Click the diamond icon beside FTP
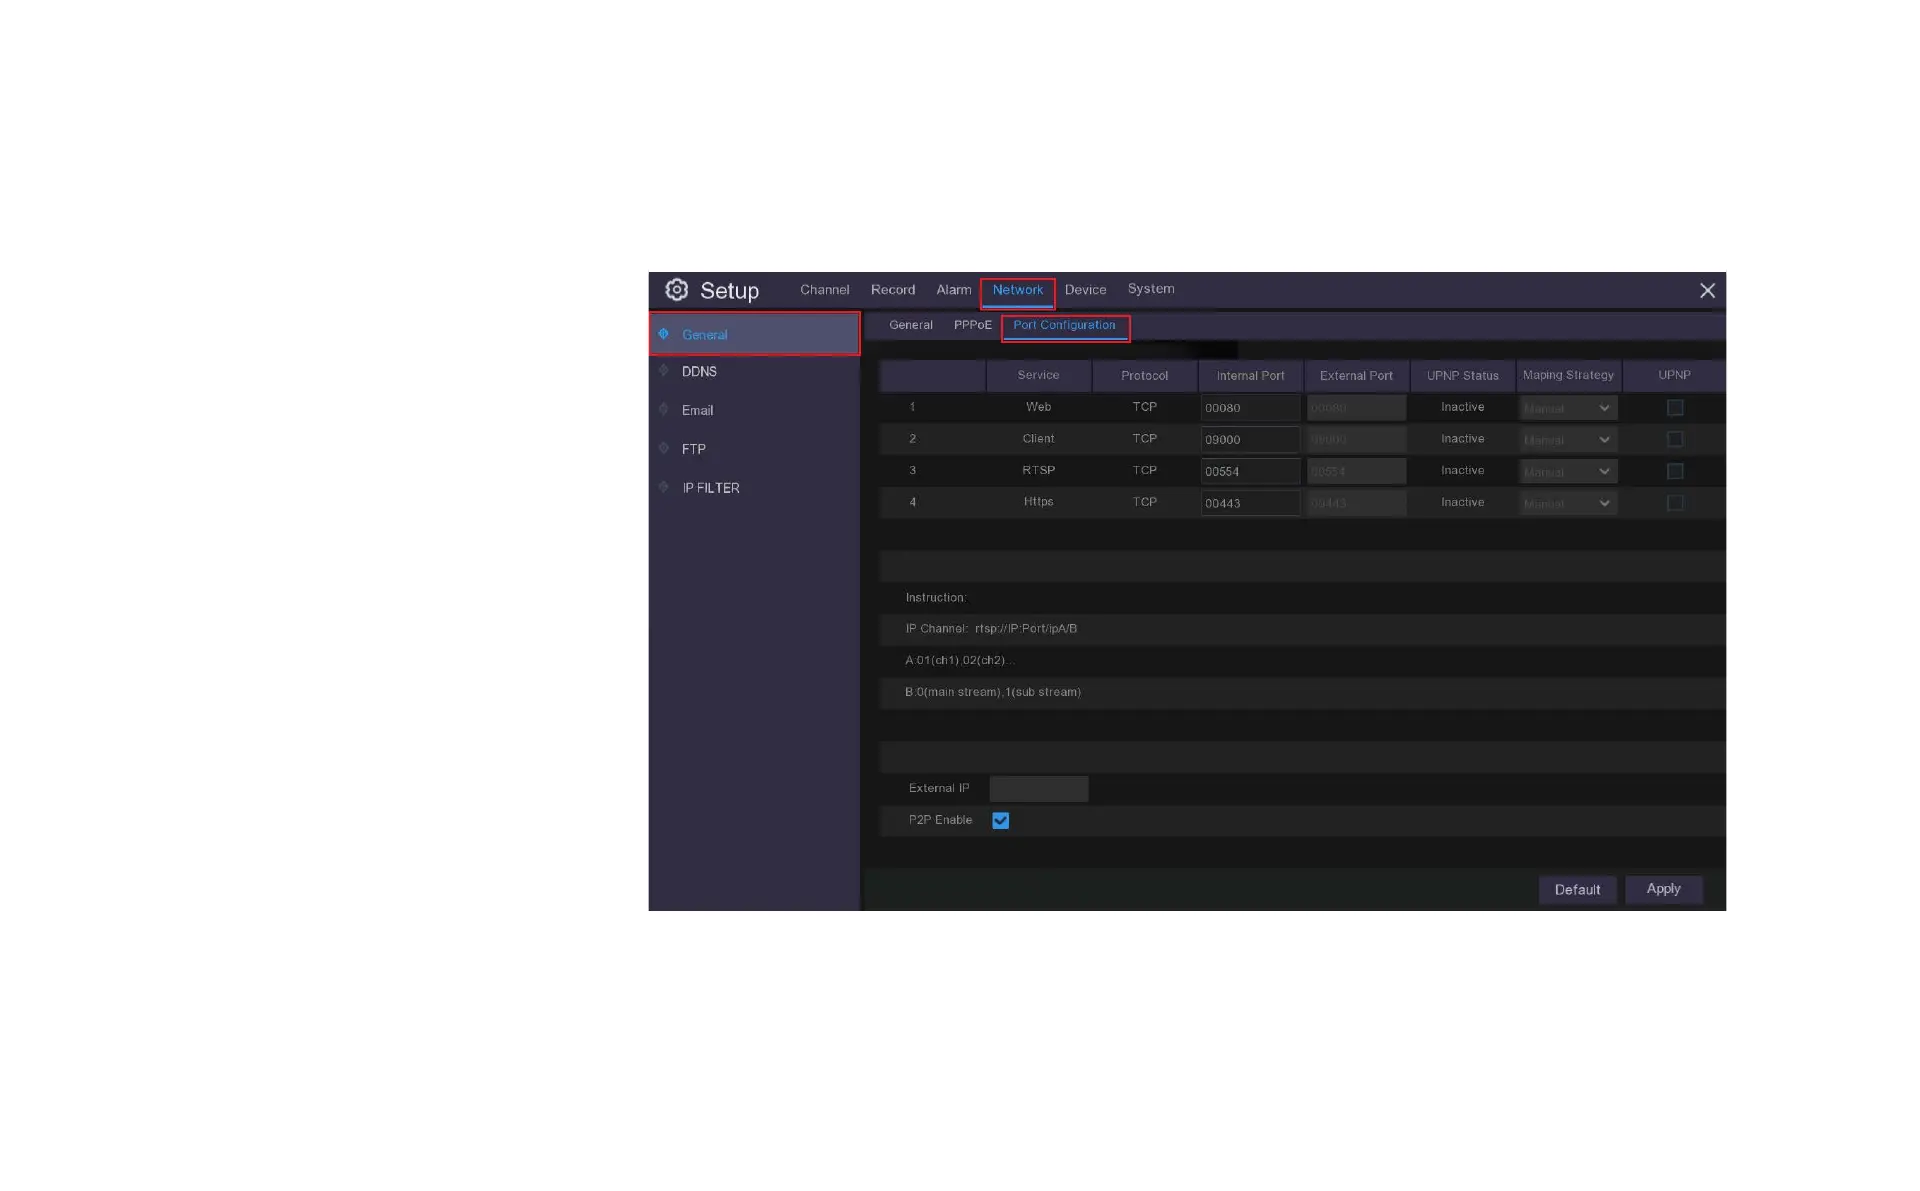 click(663, 448)
